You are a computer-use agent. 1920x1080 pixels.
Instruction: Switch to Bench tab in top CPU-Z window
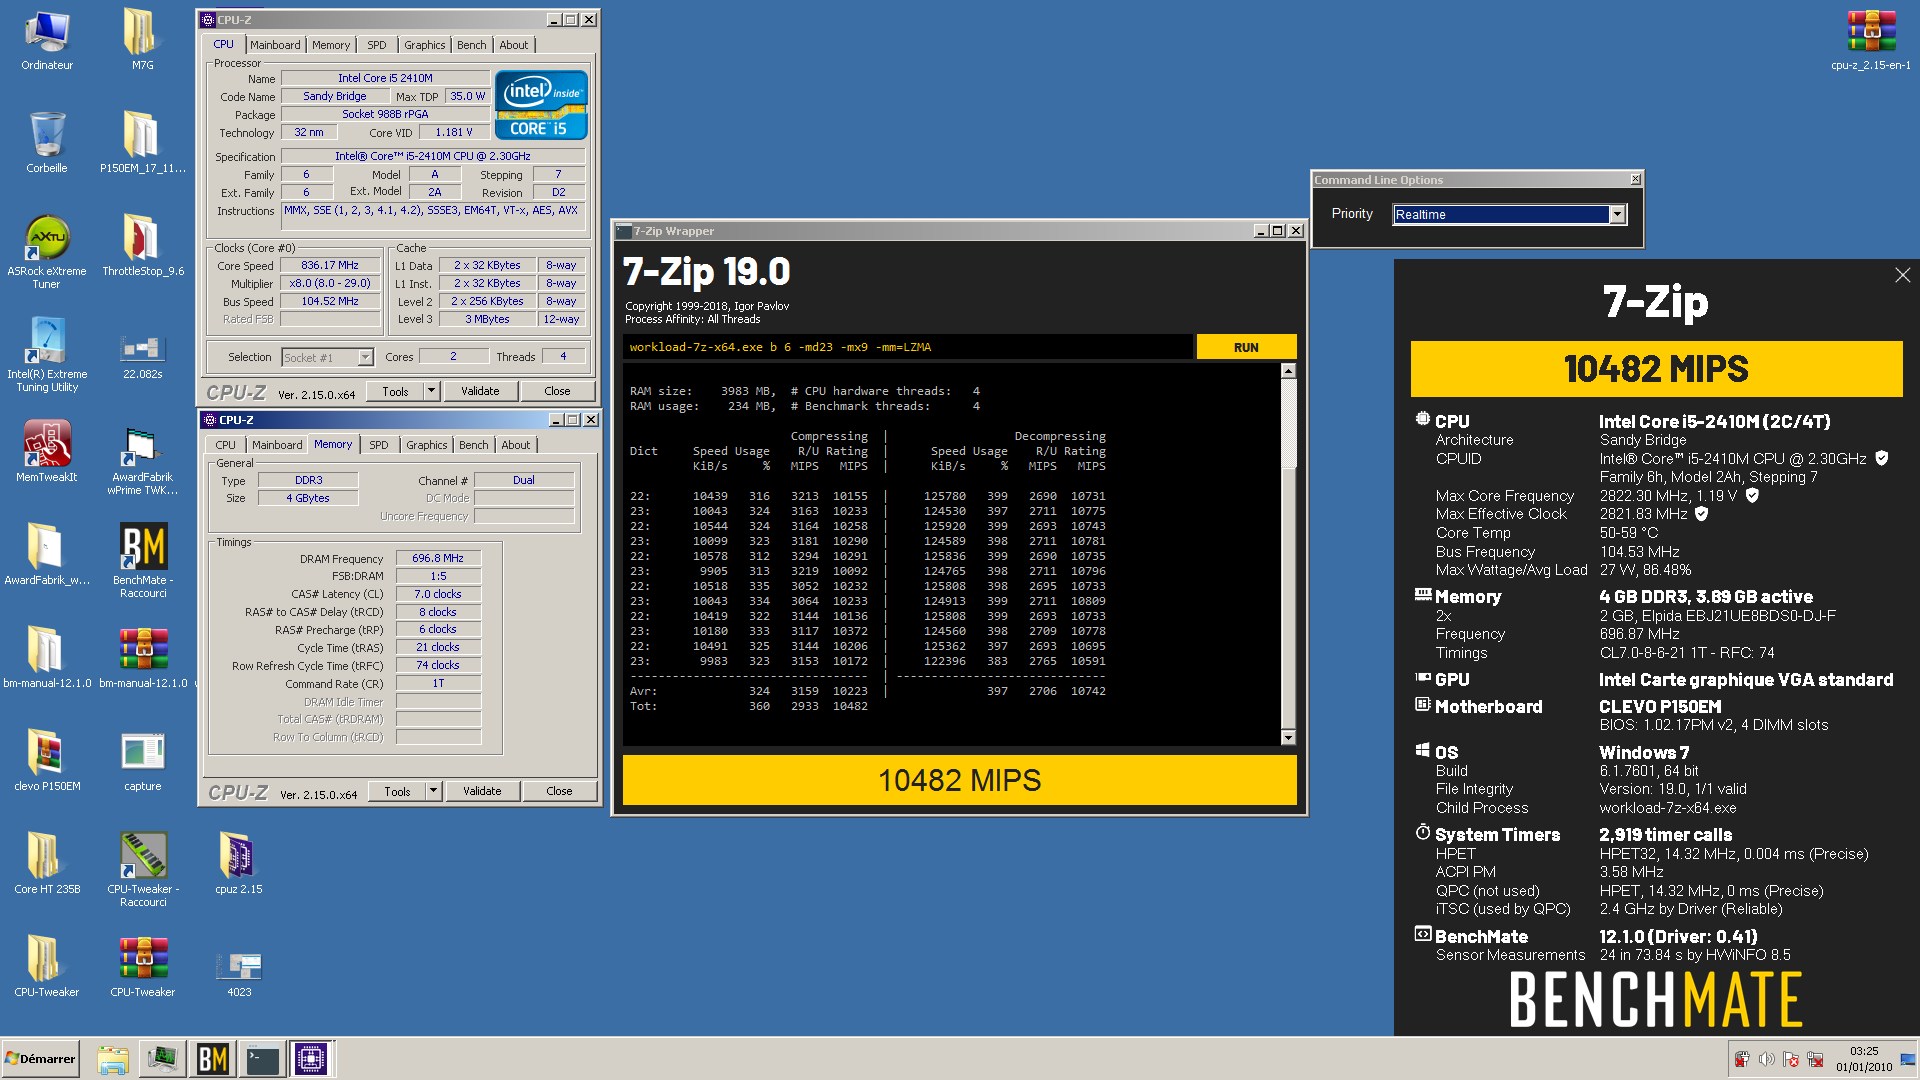(x=472, y=45)
